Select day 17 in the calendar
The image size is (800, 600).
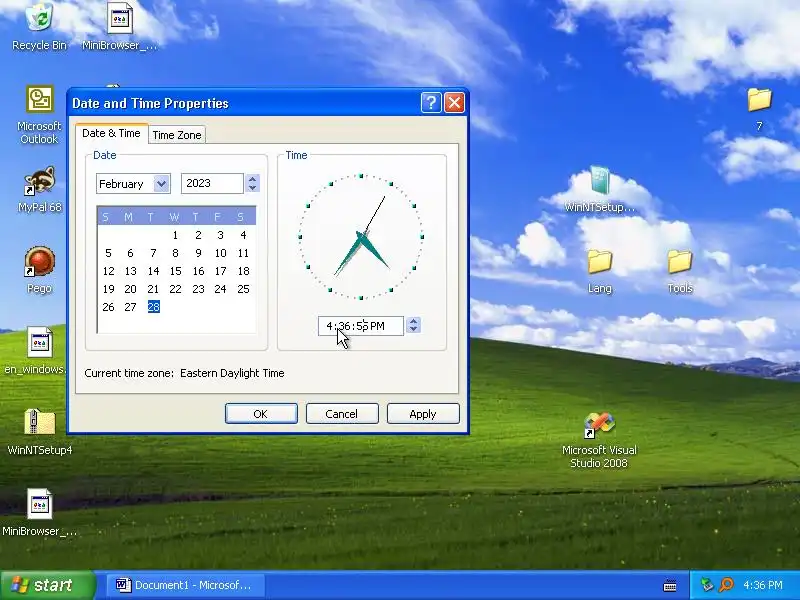coord(220,271)
